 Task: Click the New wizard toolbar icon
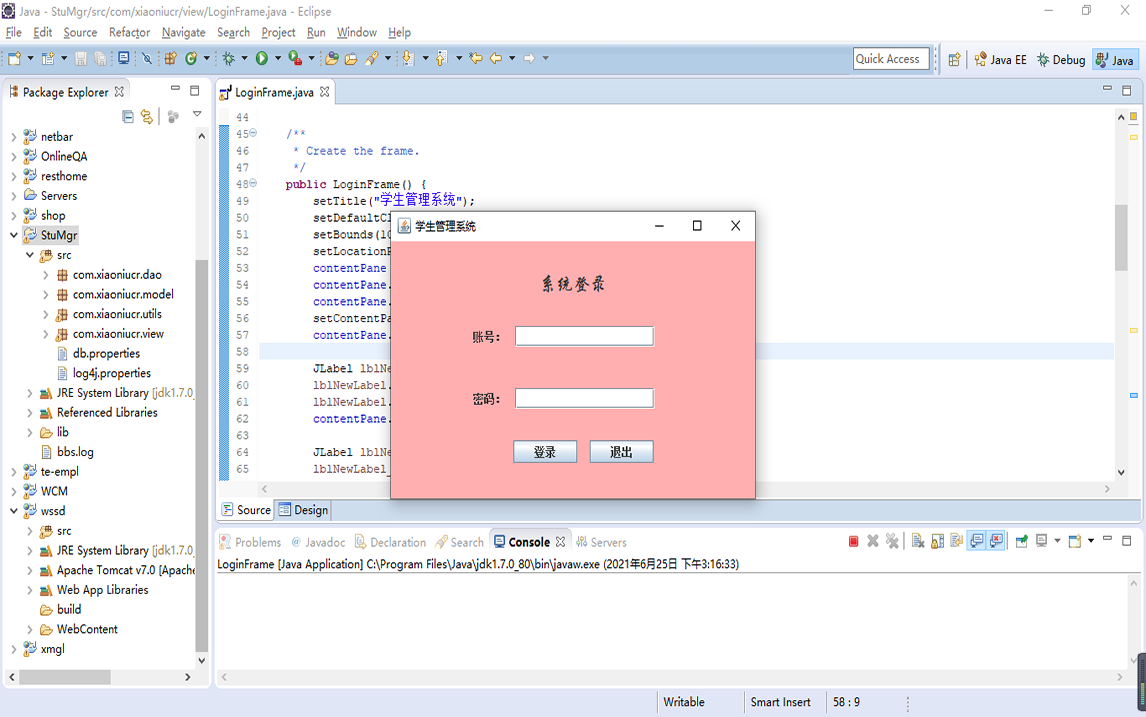pyautogui.click(x=14, y=58)
